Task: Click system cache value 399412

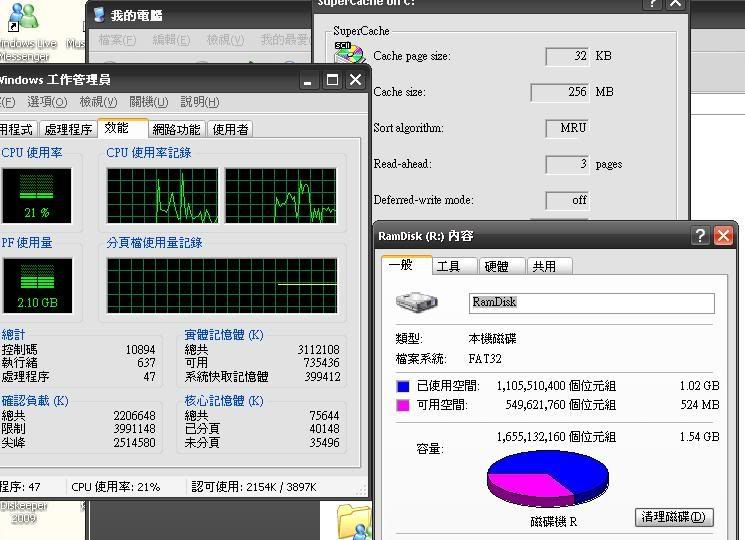Action: (x=322, y=377)
